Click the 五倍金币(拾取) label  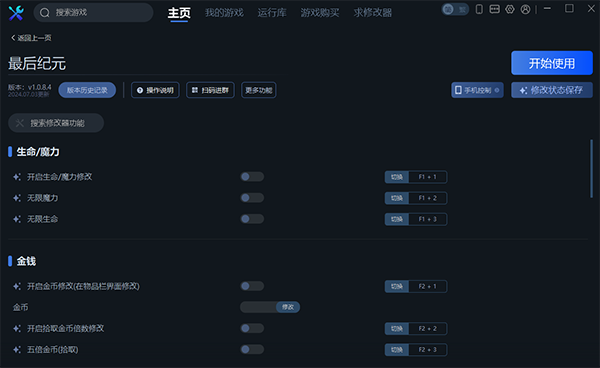[x=52, y=349]
